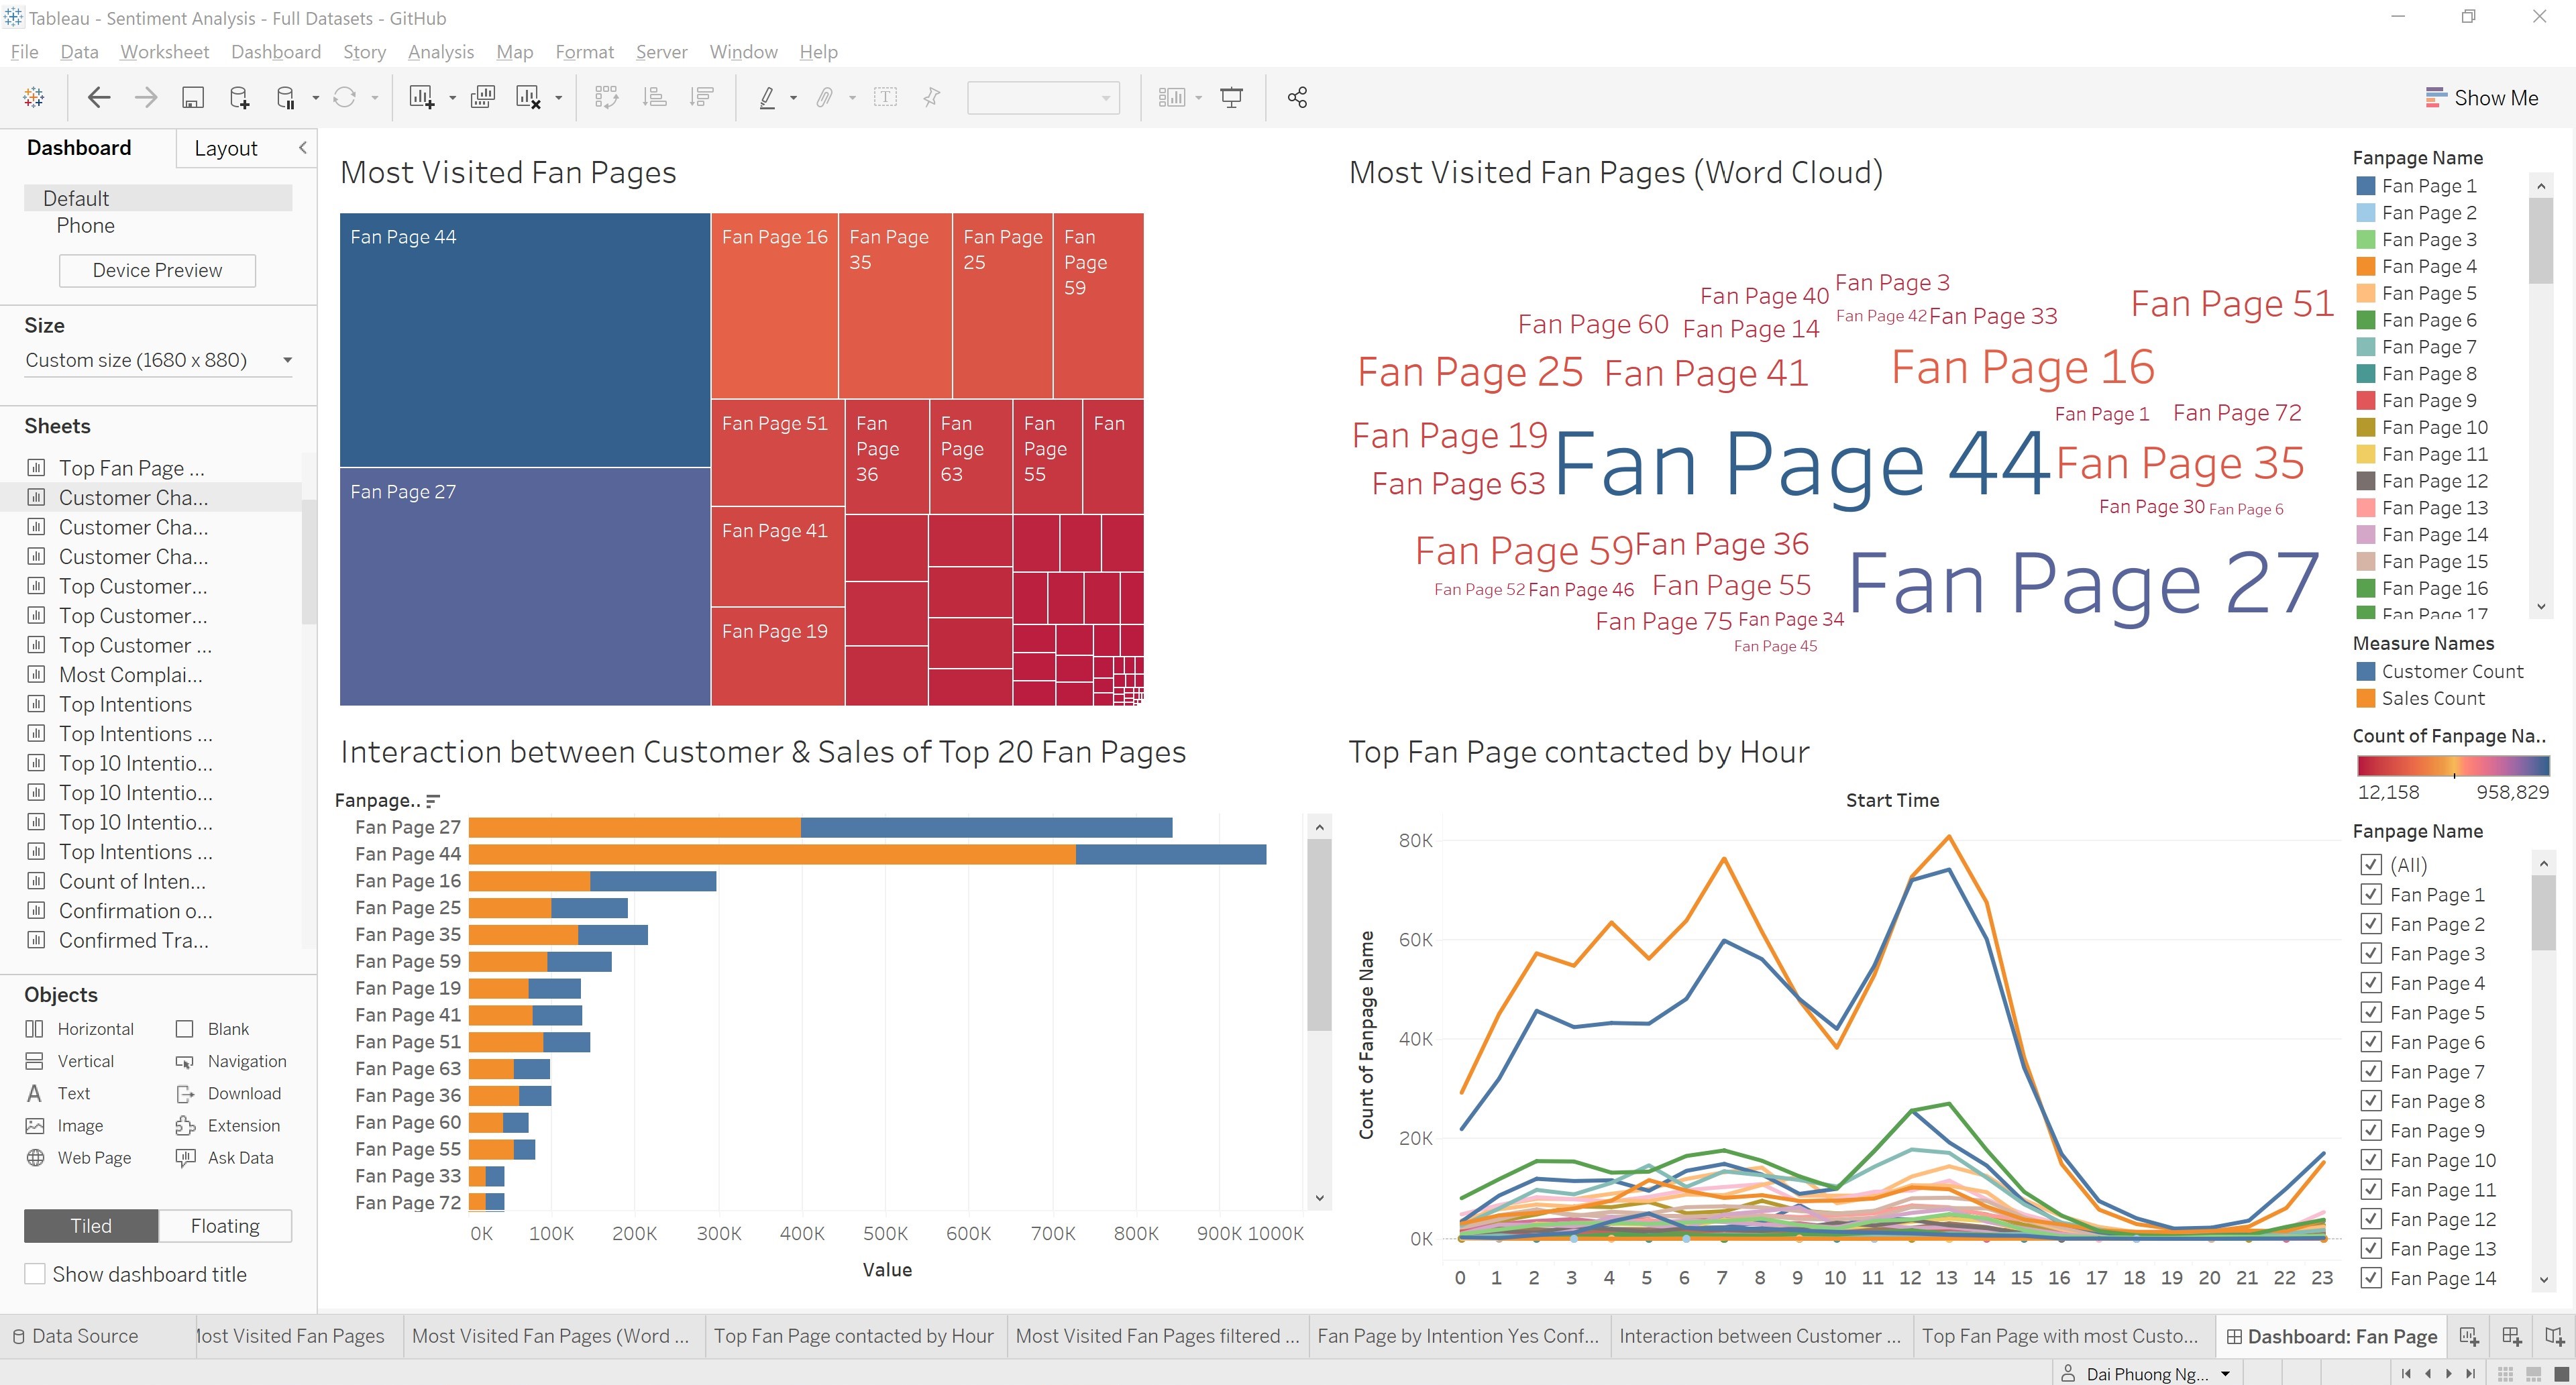Click the New Data Source cylinder icon
2576x1385 pixels.
239,97
